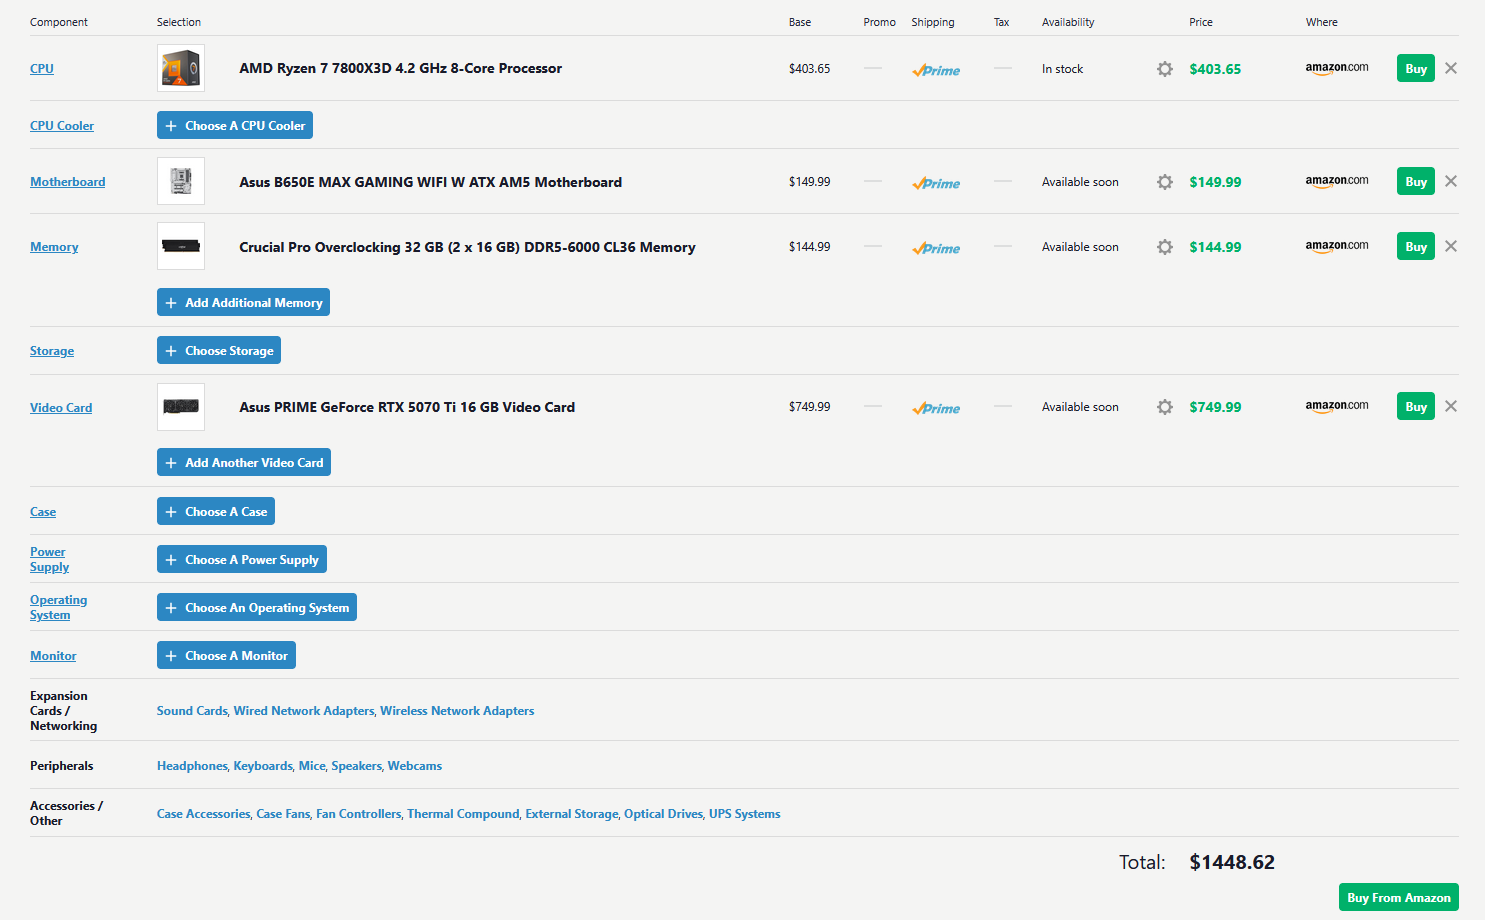Open the CPU component link
The width and height of the screenshot is (1485, 920).
pyautogui.click(x=42, y=69)
